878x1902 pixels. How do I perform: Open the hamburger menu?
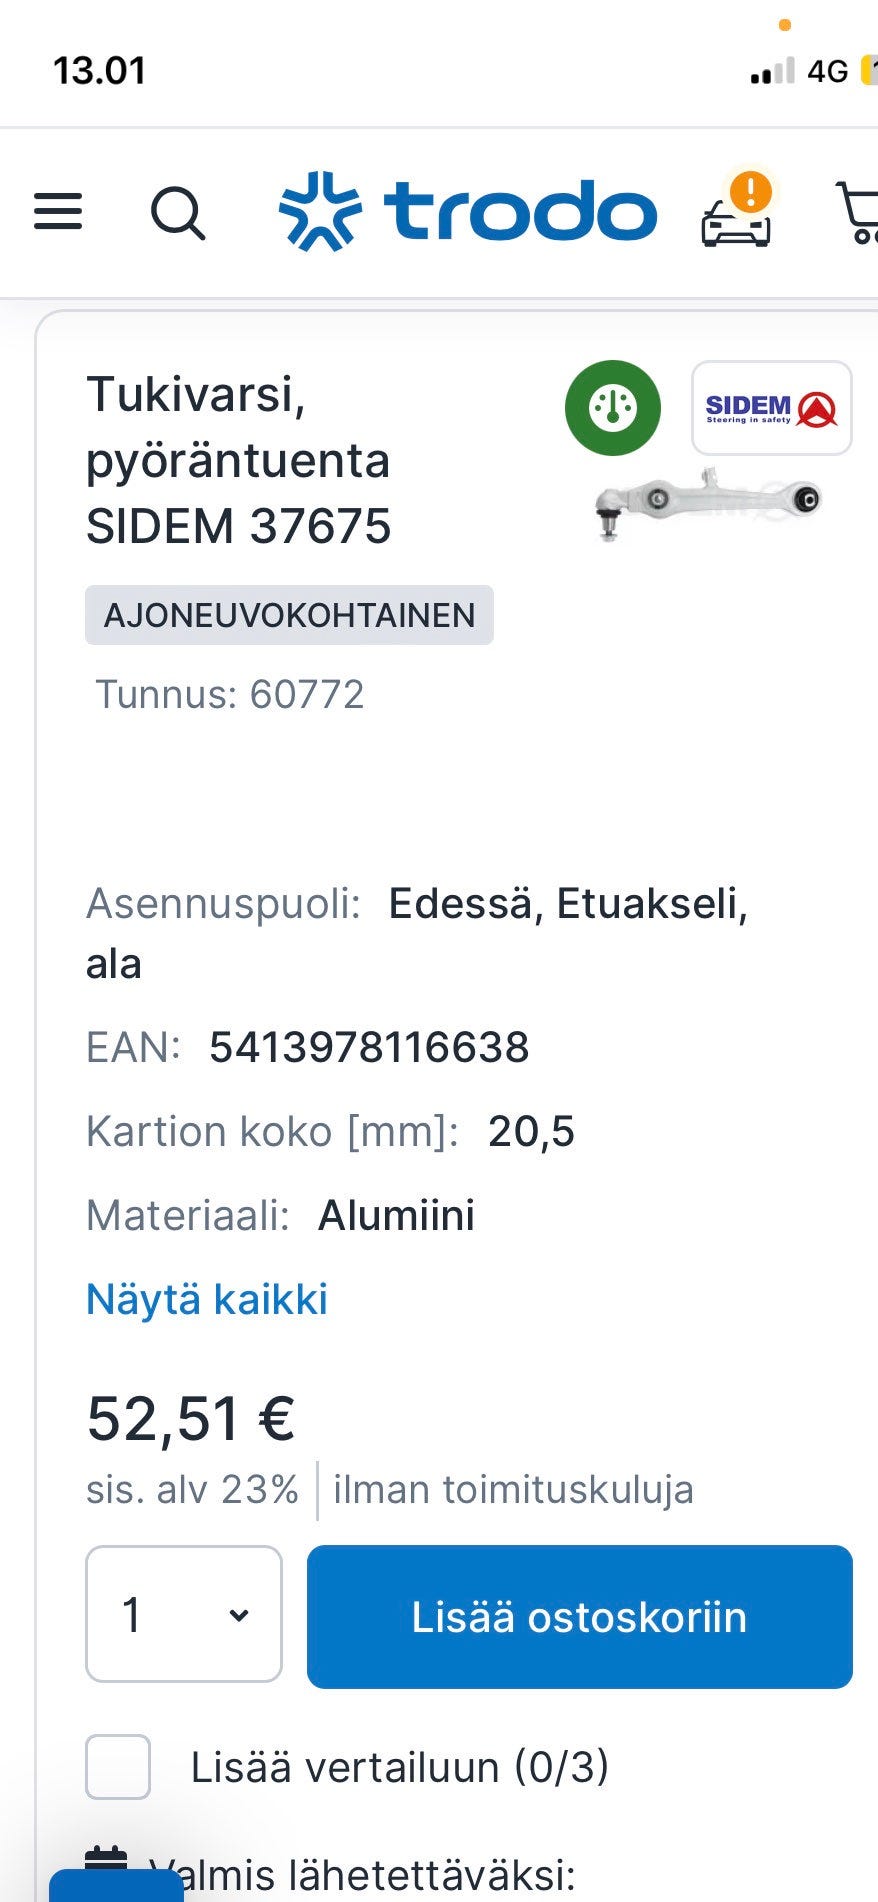(x=58, y=212)
